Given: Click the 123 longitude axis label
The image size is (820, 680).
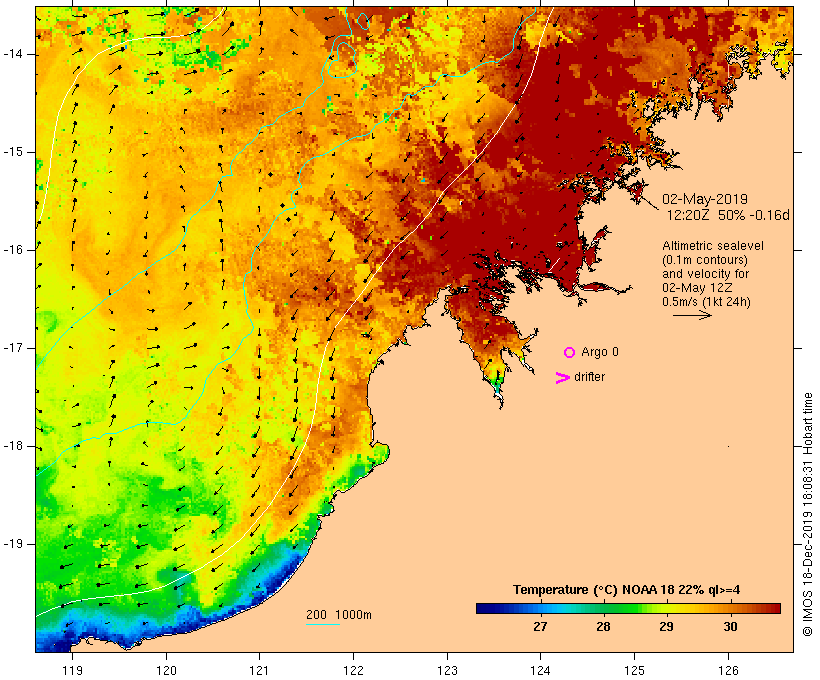Looking at the screenshot, I should 447,670.
